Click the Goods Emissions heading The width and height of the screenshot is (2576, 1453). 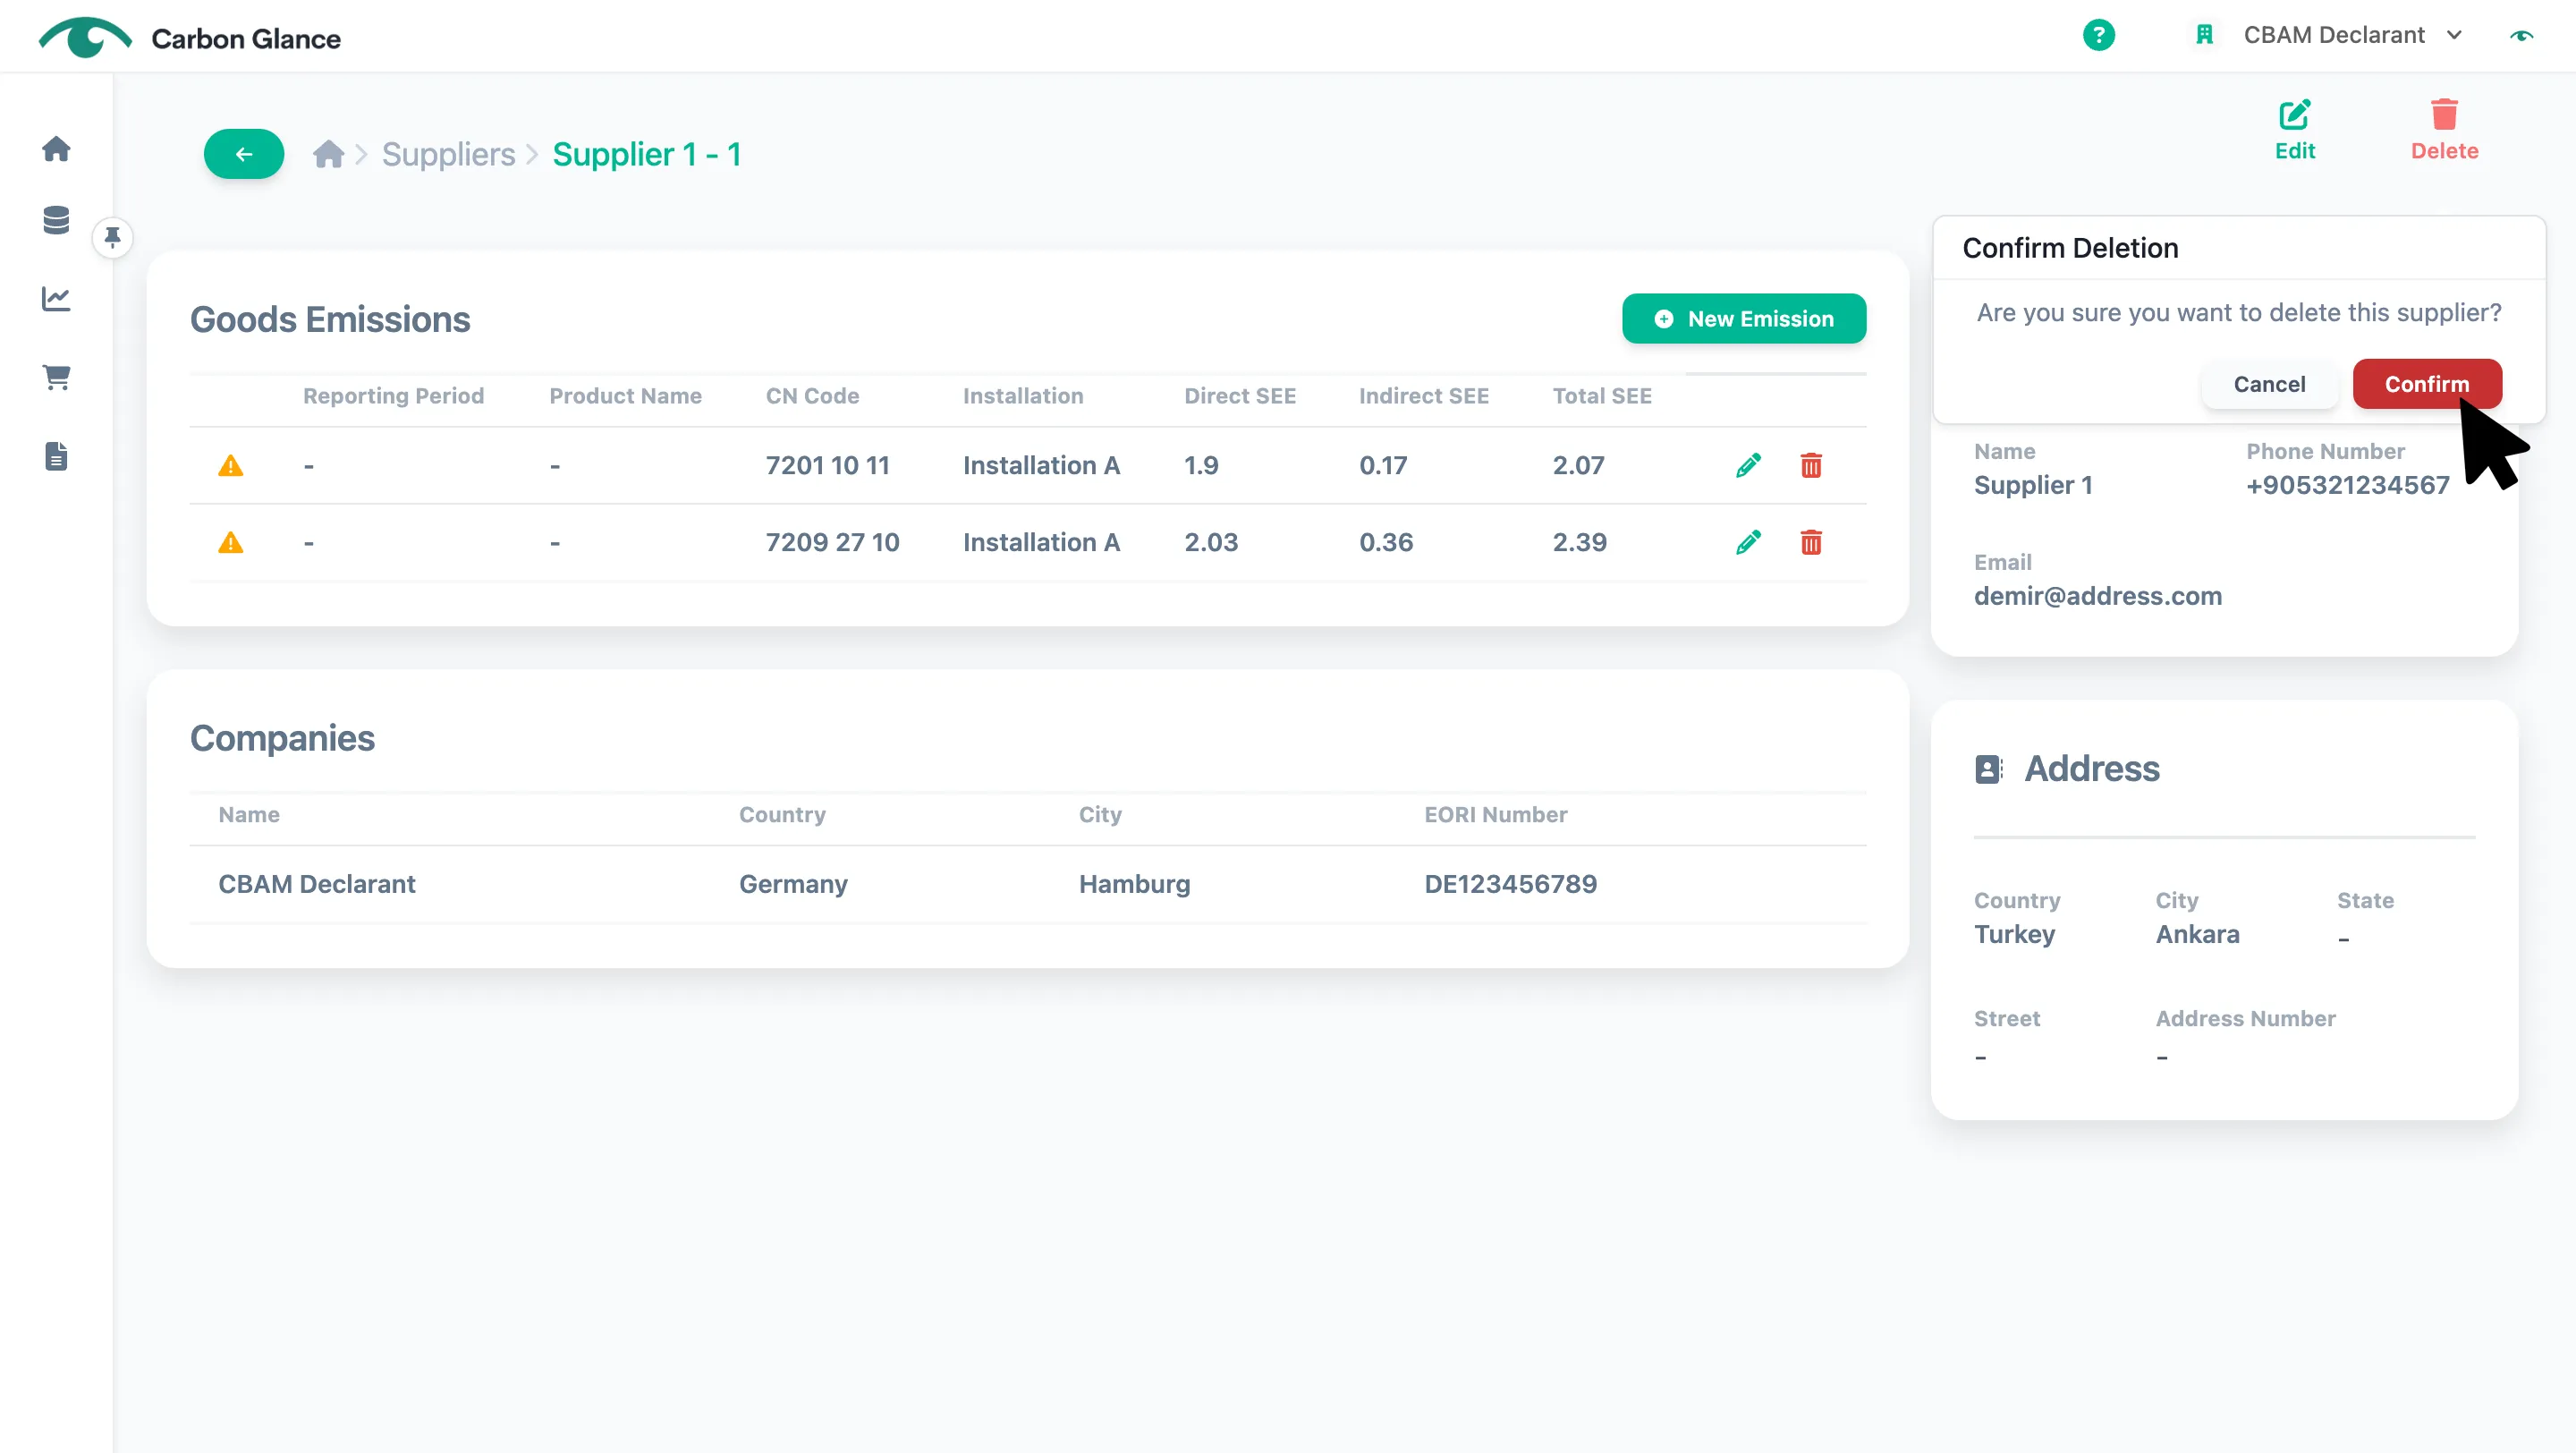(x=330, y=320)
